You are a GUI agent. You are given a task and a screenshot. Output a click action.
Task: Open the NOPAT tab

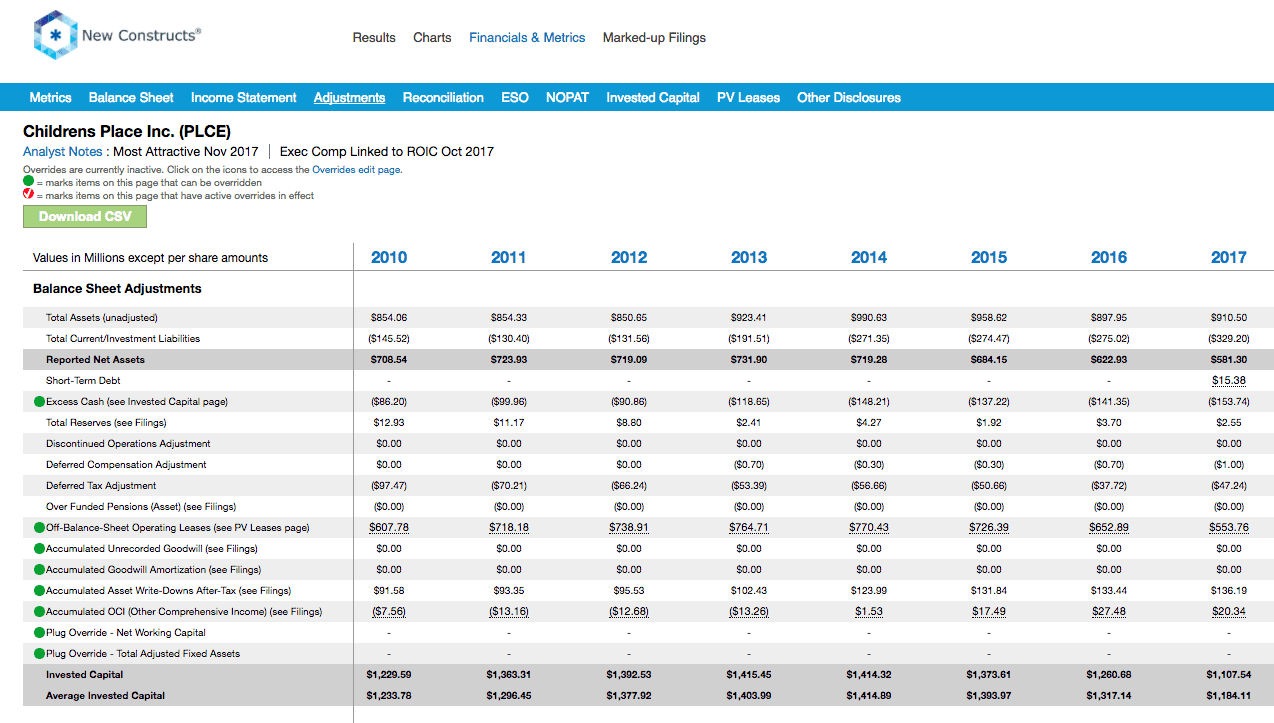(x=567, y=98)
